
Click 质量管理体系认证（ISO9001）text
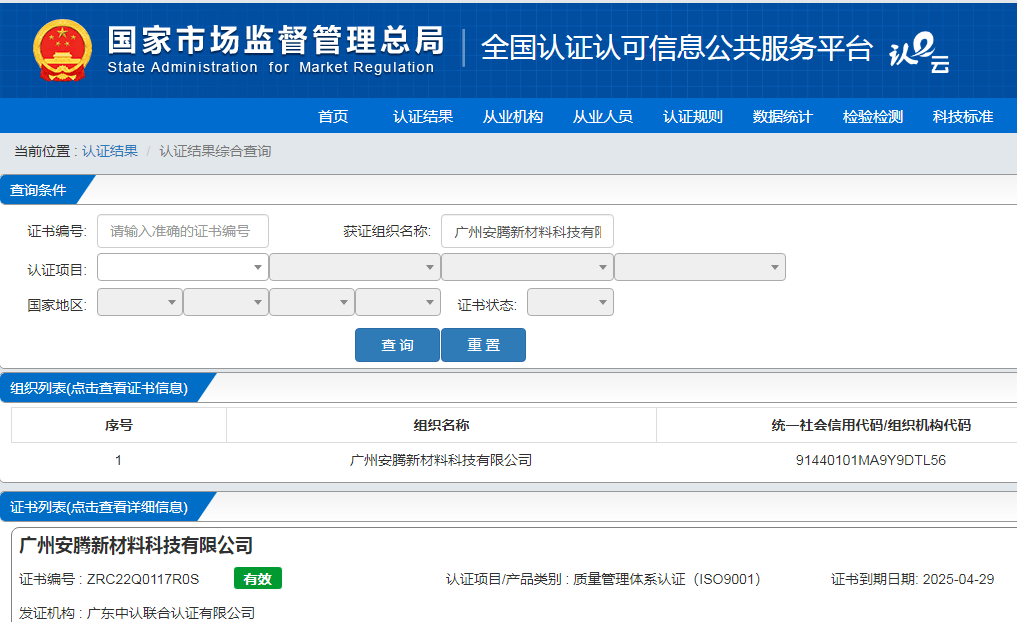coord(667,579)
